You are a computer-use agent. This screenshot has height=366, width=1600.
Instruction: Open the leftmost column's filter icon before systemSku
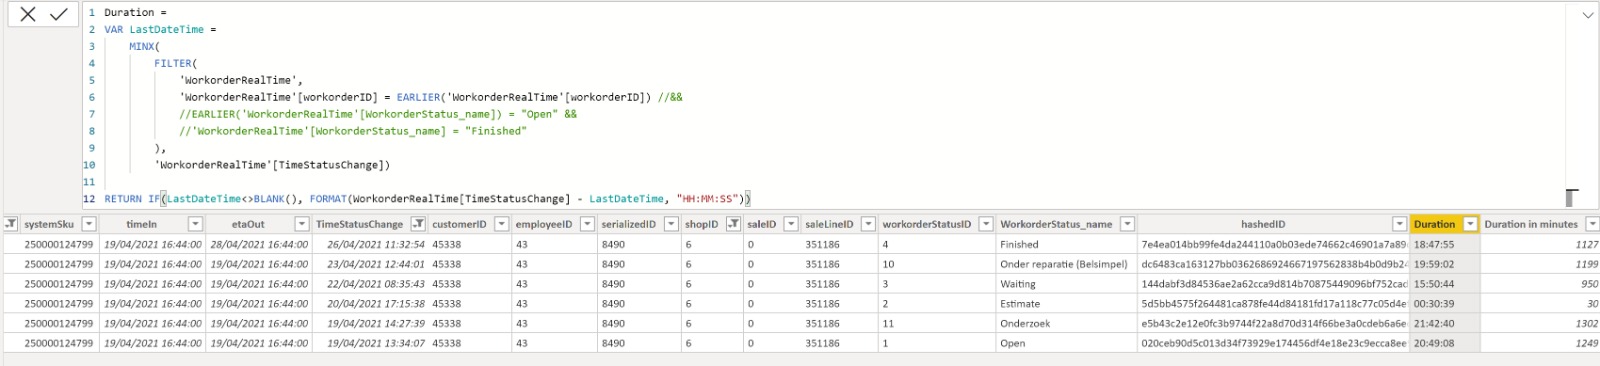(x=11, y=224)
